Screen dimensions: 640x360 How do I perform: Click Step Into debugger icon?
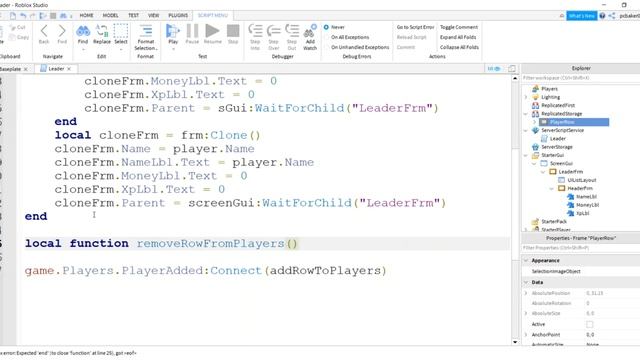[x=255, y=31]
